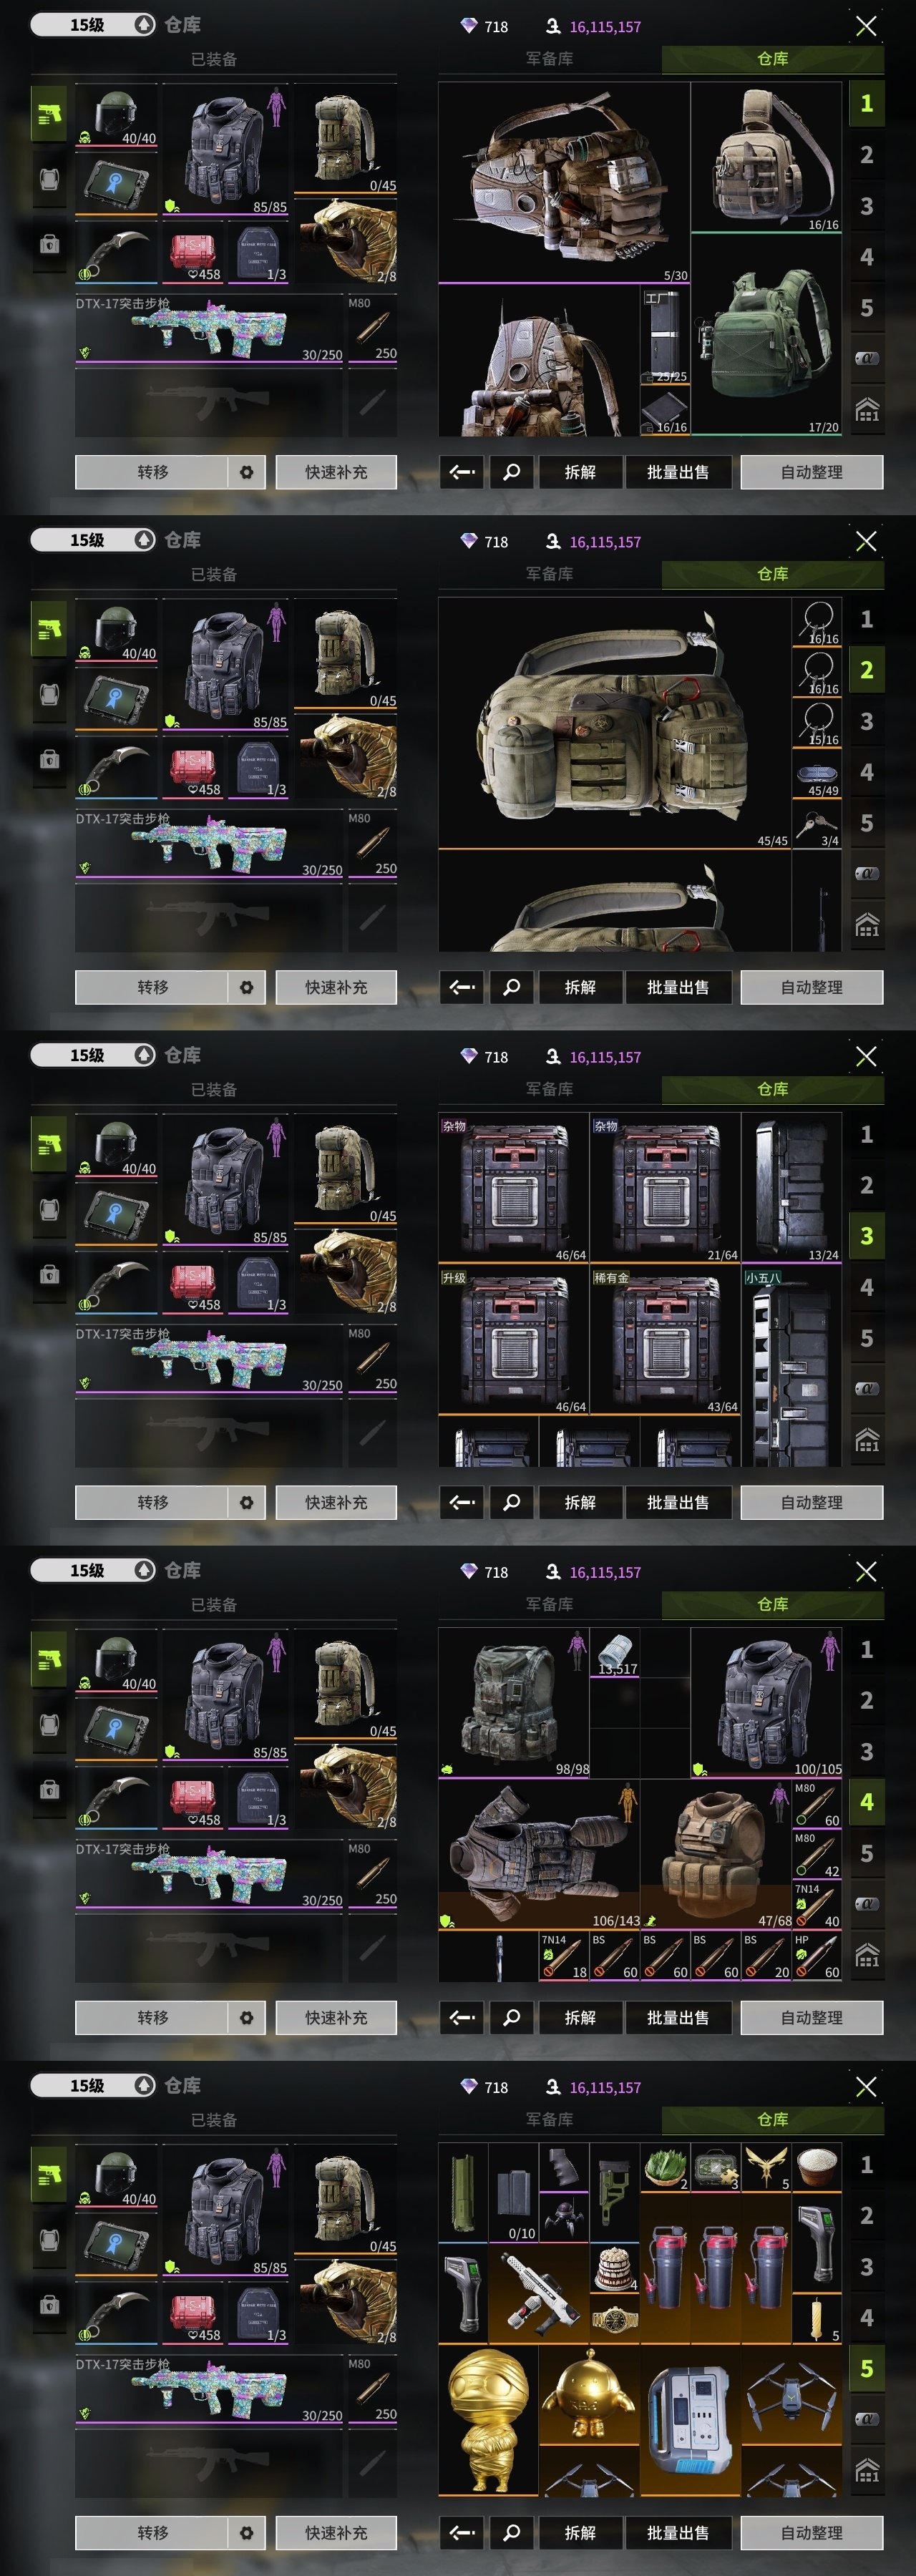Open the crate labeled 升级
Screen dimensions: 916x2576
tap(513, 1341)
